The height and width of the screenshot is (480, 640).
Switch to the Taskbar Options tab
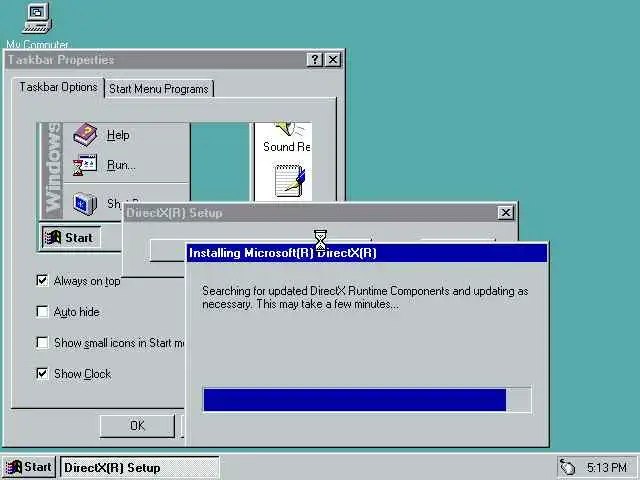tap(58, 87)
